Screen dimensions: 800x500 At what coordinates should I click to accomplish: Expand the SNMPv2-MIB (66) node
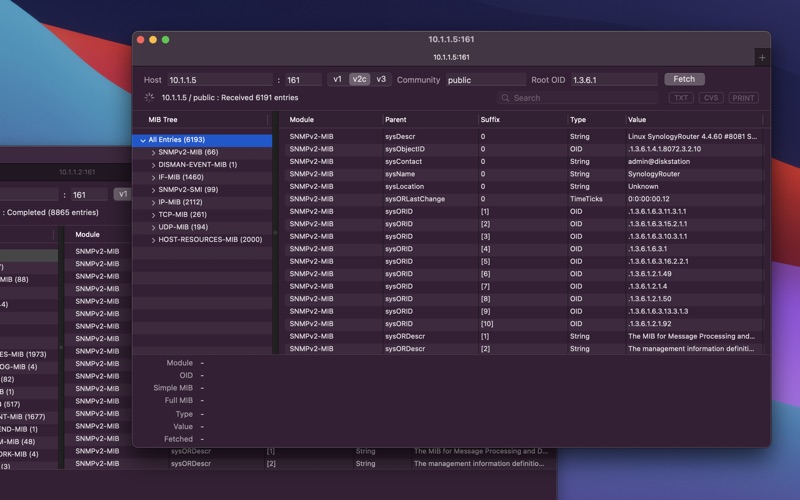(x=153, y=153)
